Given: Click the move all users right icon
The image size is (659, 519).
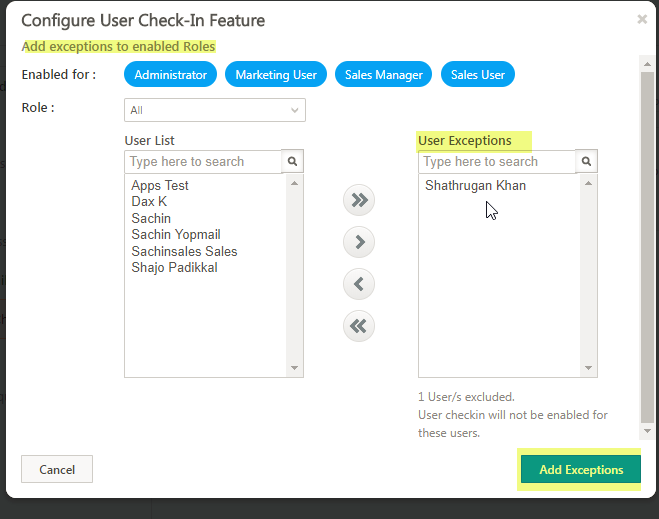Looking at the screenshot, I should 358,200.
